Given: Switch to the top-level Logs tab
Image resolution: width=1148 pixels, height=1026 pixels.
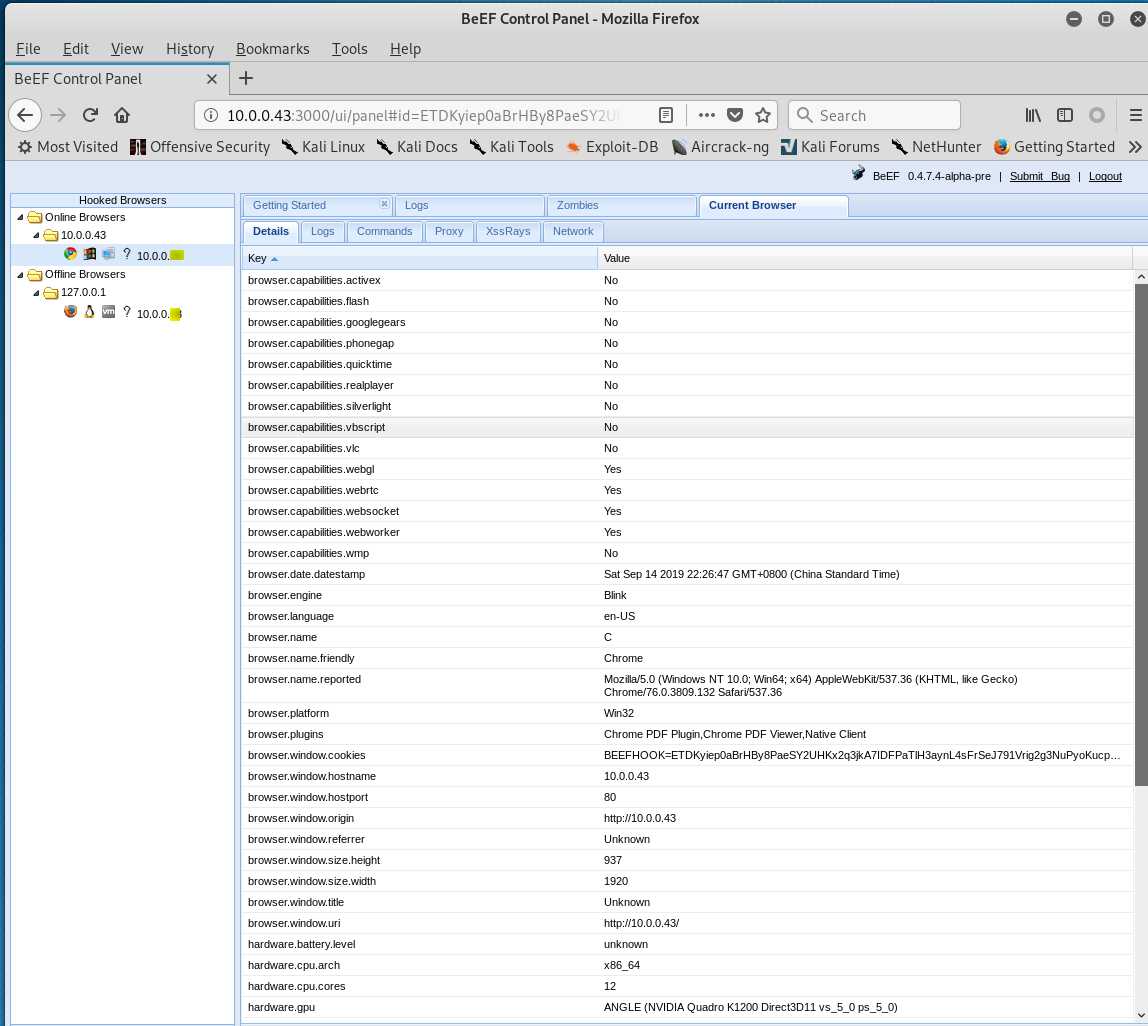Looking at the screenshot, I should coord(469,206).
